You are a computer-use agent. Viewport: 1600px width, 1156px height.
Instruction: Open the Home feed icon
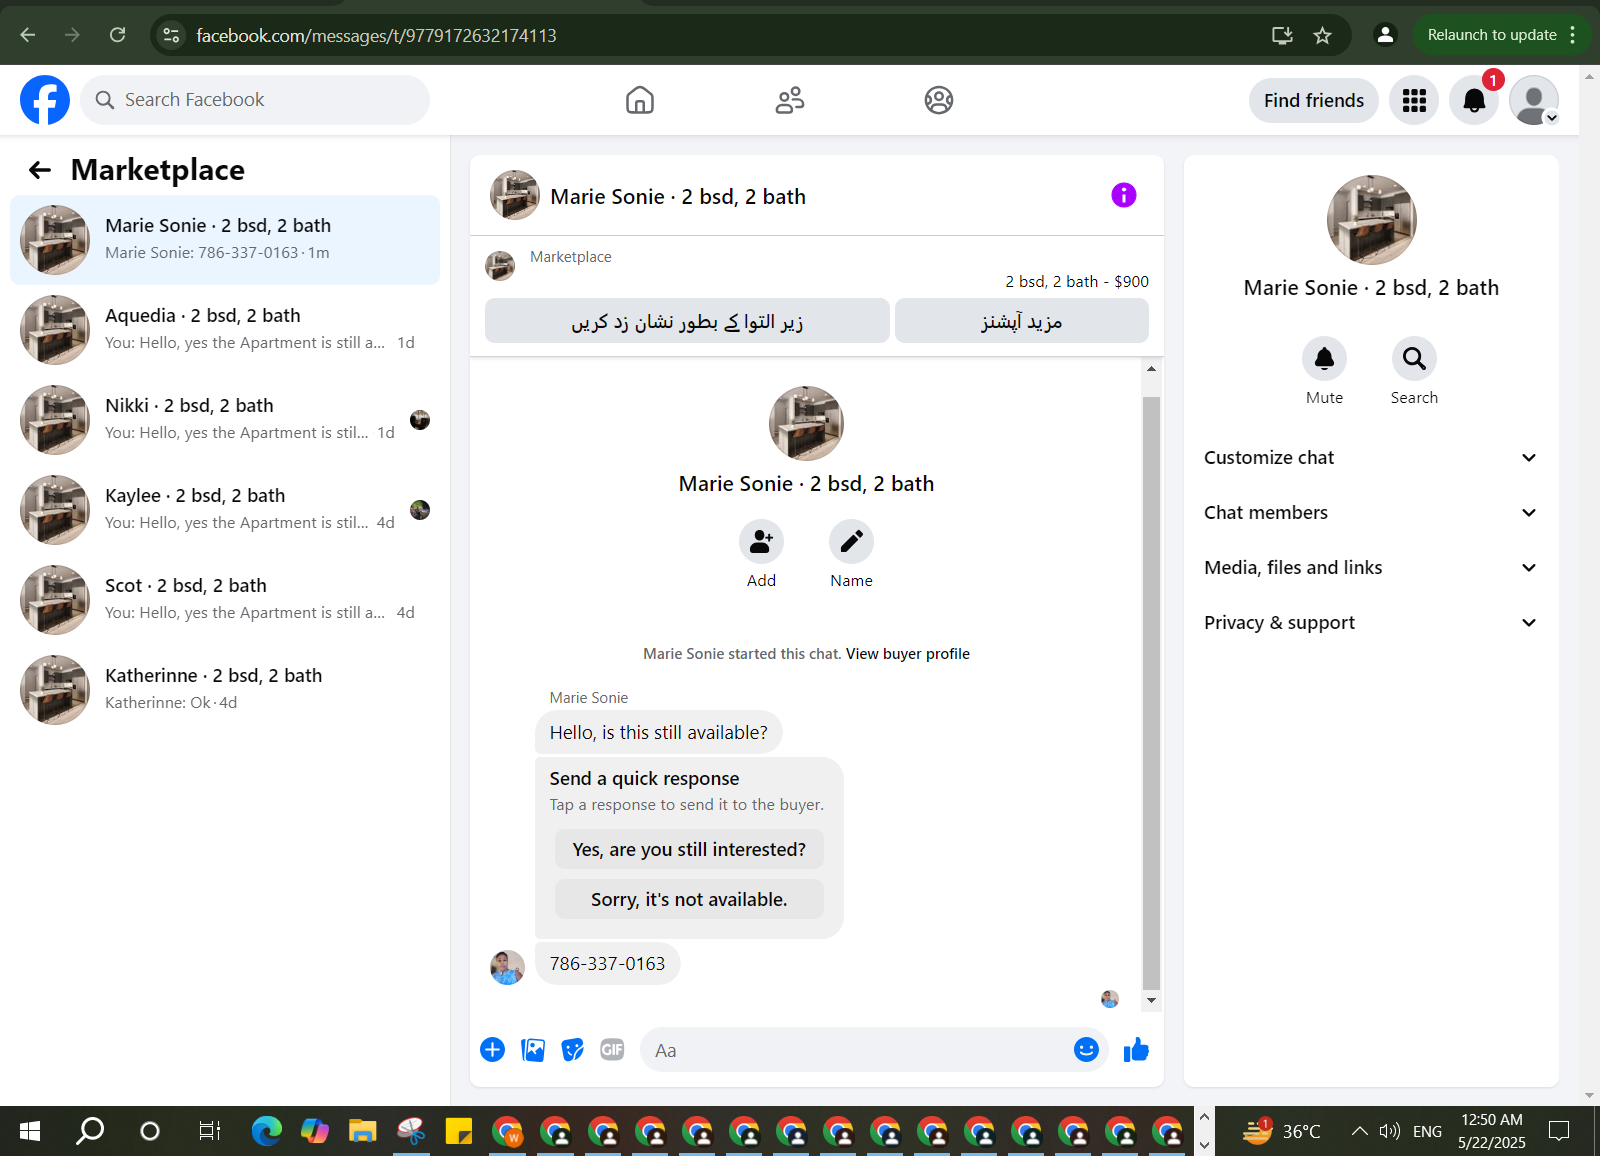[x=640, y=100]
